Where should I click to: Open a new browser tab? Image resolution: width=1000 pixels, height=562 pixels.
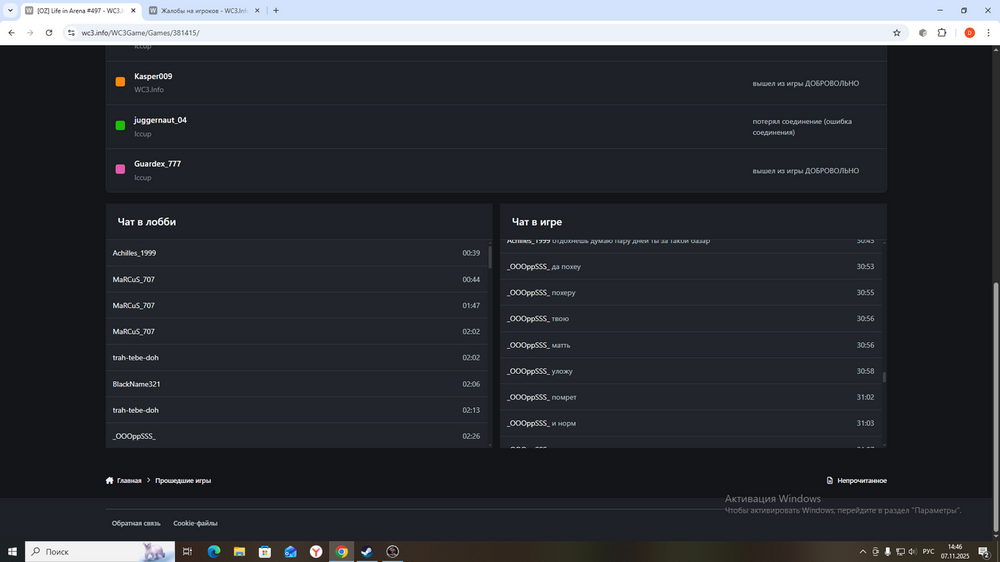276,10
